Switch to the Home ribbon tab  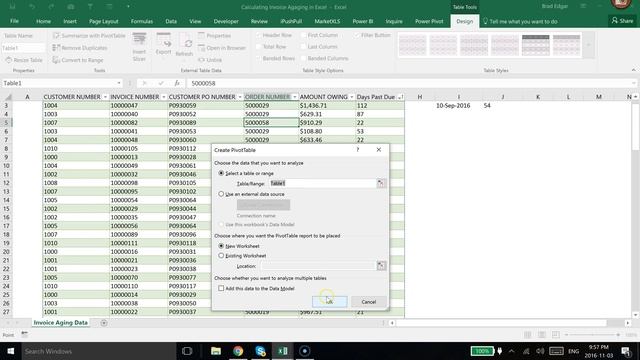(x=43, y=21)
